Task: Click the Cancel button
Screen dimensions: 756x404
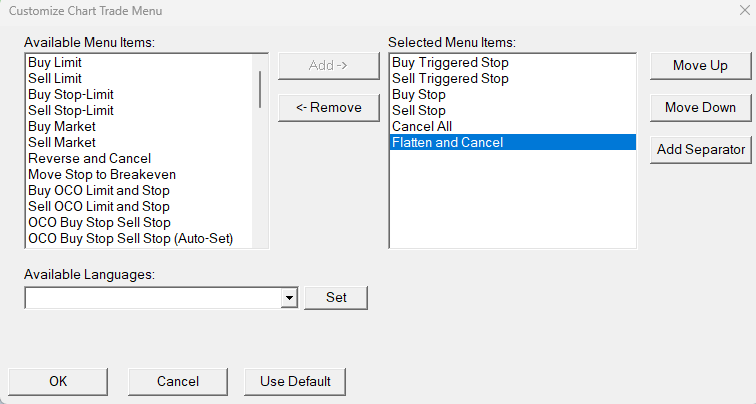Action: tap(178, 381)
